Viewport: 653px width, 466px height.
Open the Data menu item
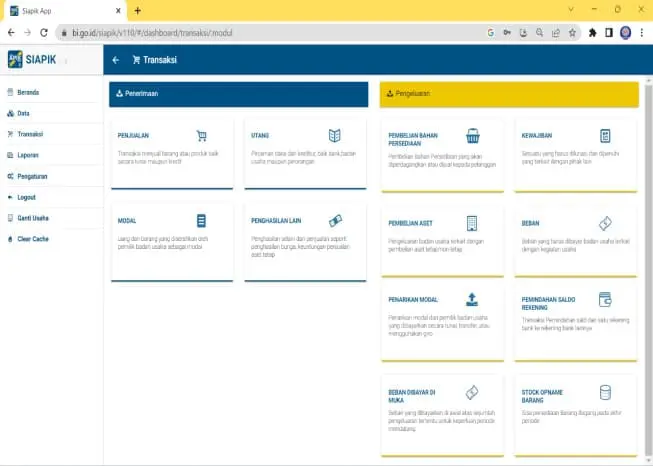point(23,113)
